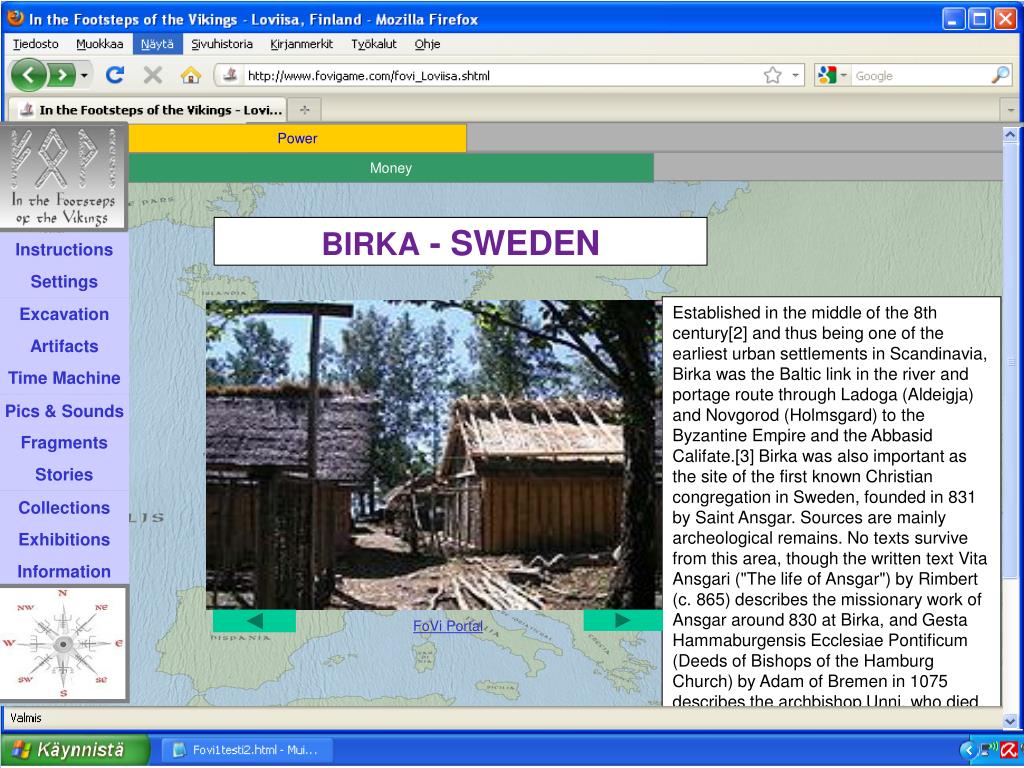Click the network tray icon
Viewport: 1024px width, 768px height.
989,750
